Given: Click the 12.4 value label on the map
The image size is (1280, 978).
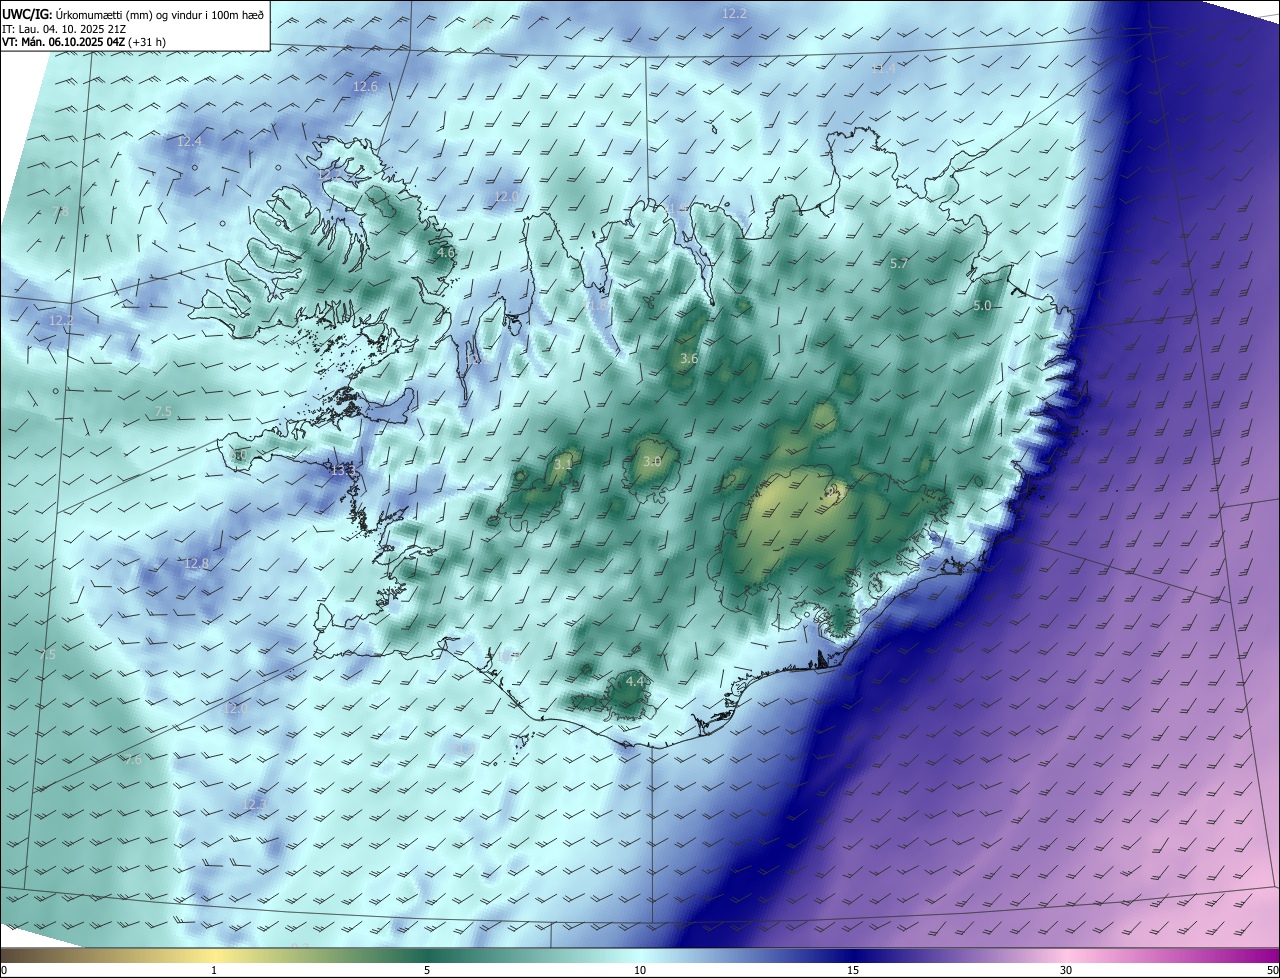Looking at the screenshot, I should coord(189,142).
